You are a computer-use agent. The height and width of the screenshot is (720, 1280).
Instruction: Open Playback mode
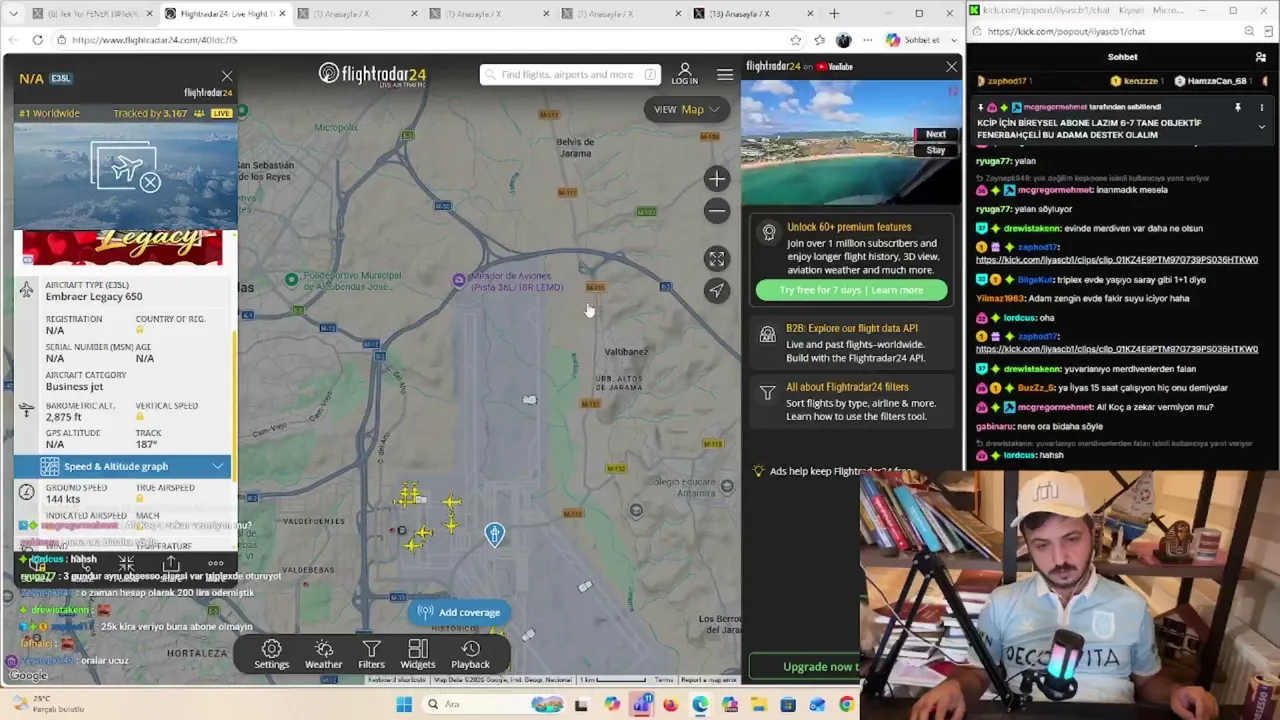coord(470,654)
